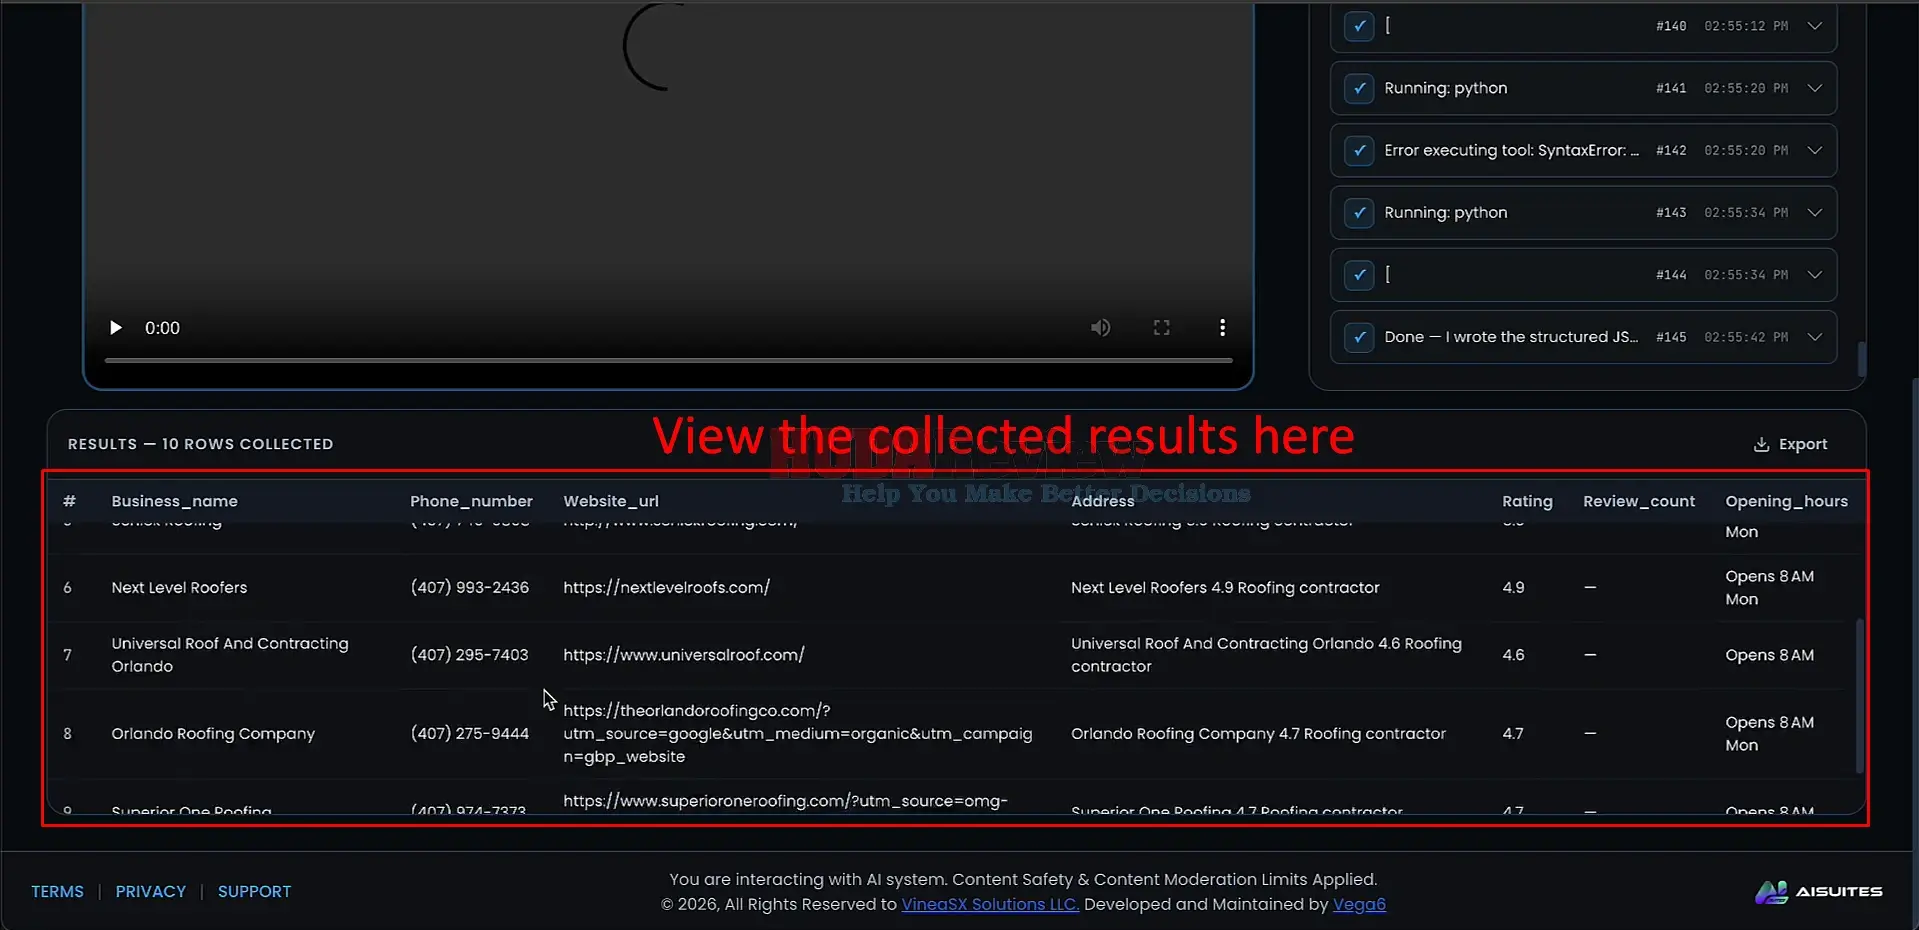Screen dimensions: 1919x930
Task: Click the Next Level Roofers 4.9 Roofing contractor address
Action: click(1225, 588)
